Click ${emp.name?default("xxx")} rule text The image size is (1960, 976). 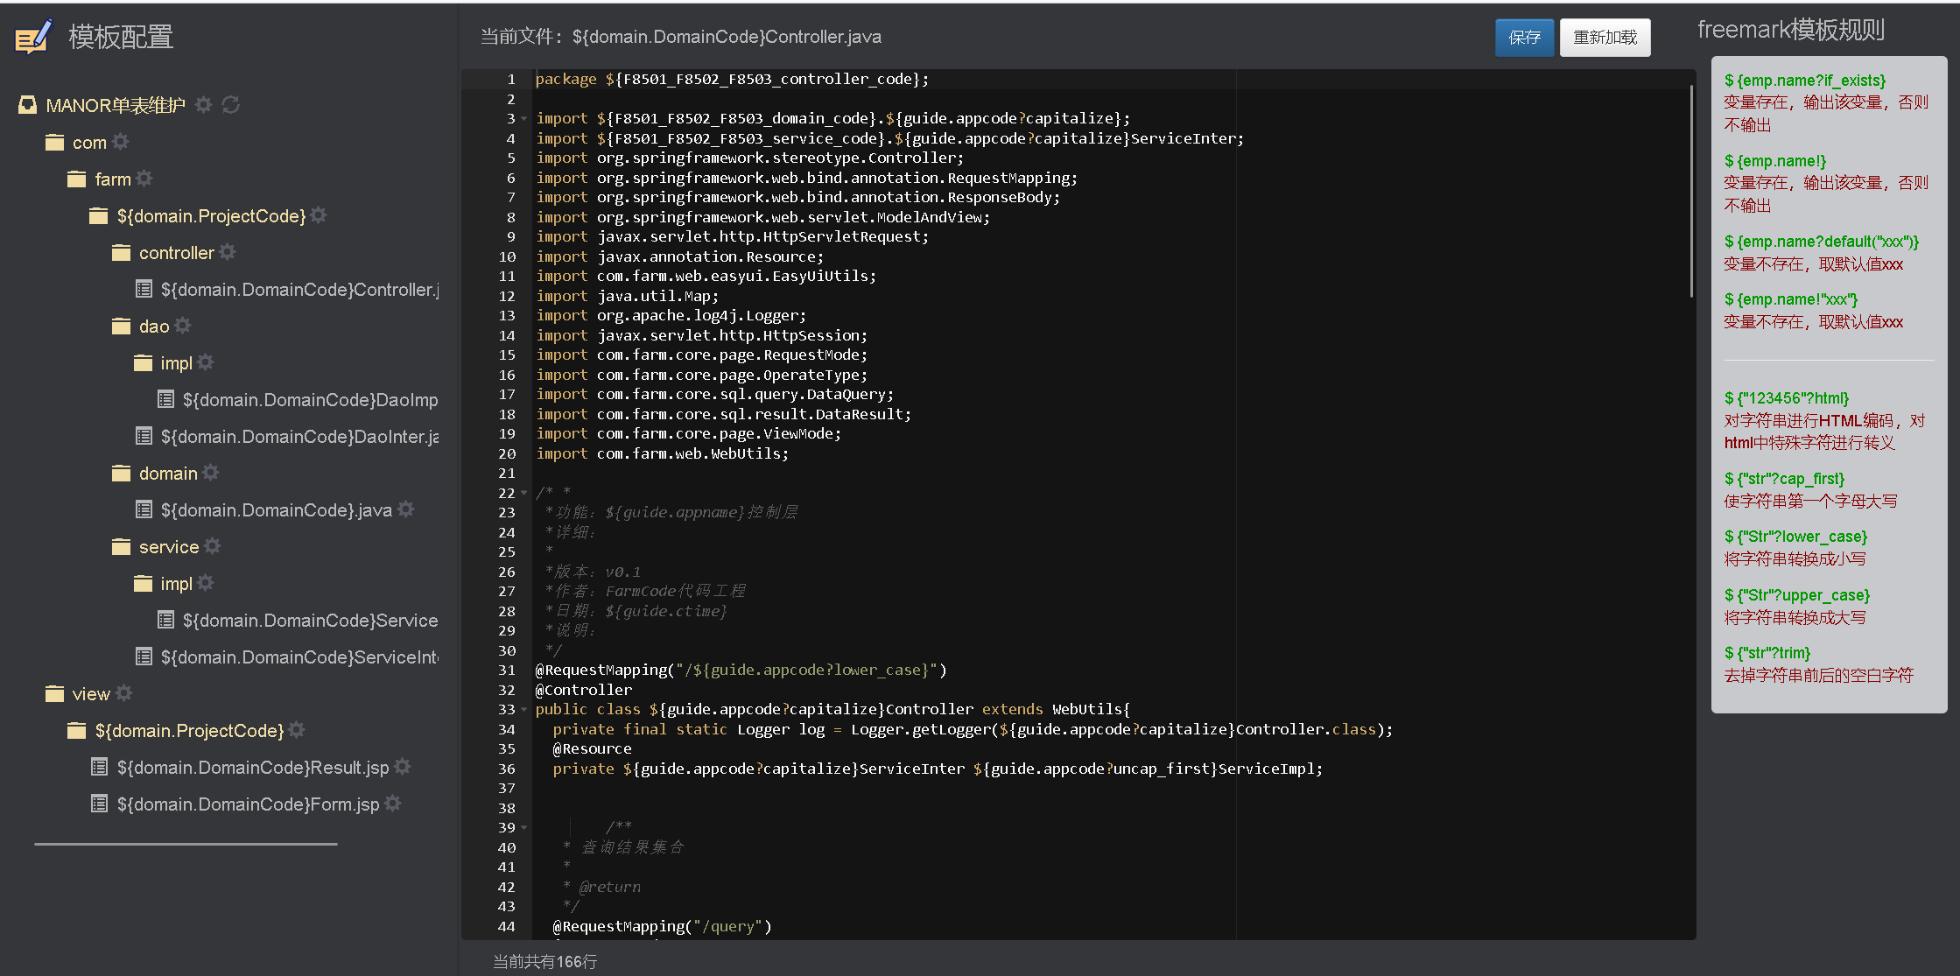(x=1822, y=242)
